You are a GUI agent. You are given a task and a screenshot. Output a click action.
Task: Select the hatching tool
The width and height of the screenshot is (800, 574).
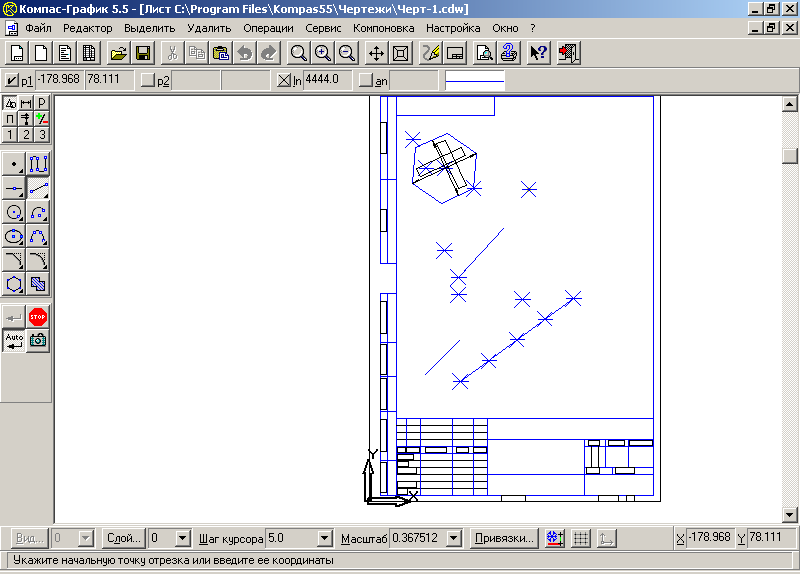click(x=38, y=284)
